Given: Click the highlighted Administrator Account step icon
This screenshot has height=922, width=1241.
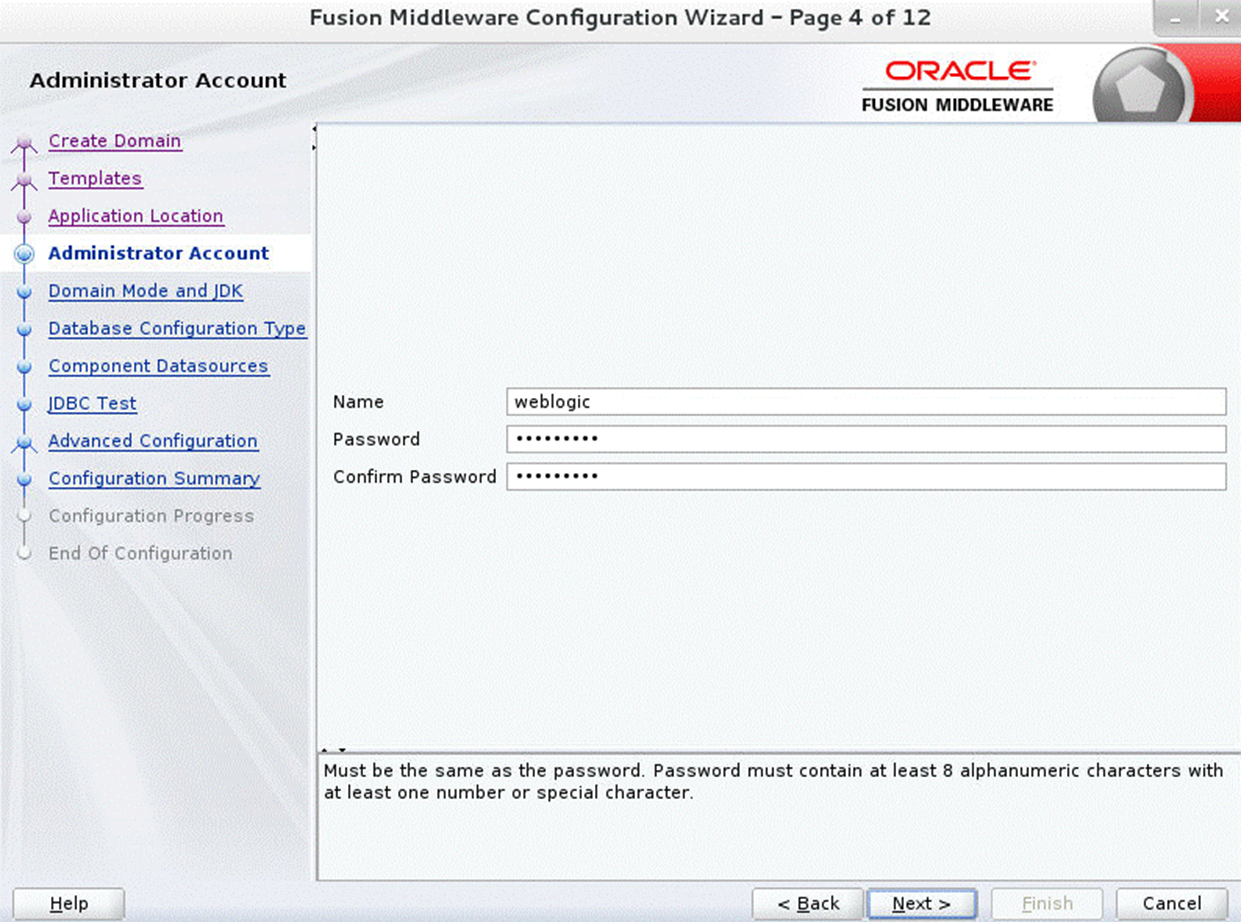Looking at the screenshot, I should point(25,254).
